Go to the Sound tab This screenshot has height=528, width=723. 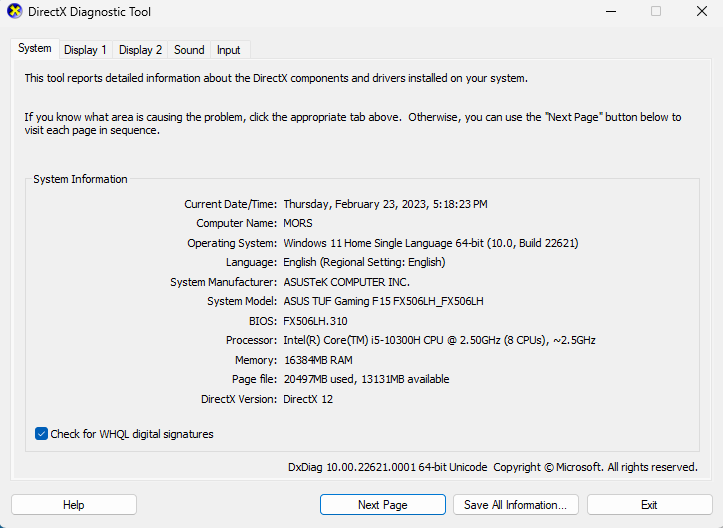coord(189,50)
